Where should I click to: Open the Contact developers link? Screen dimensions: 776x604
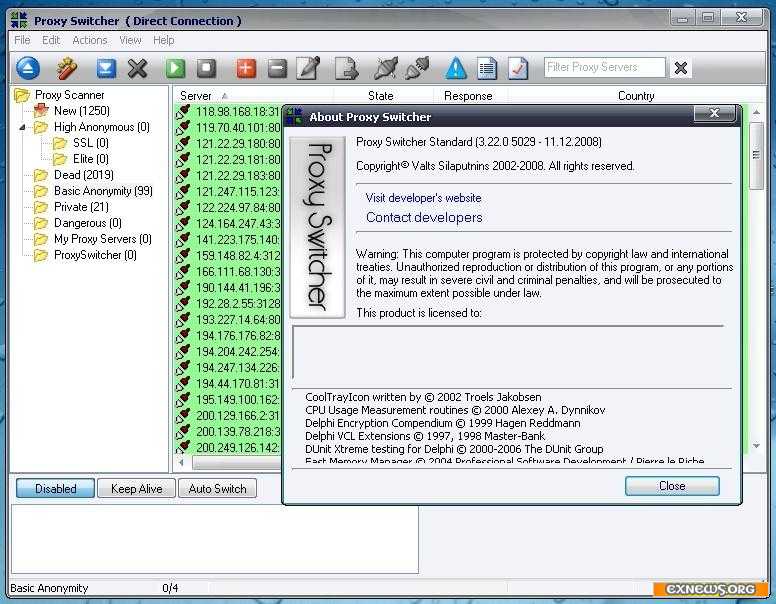(424, 217)
